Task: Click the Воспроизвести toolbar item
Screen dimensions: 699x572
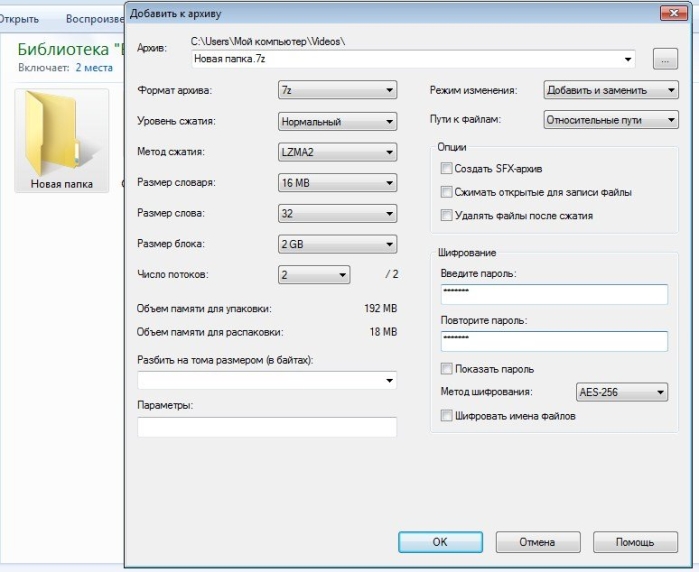Action: pos(95,19)
